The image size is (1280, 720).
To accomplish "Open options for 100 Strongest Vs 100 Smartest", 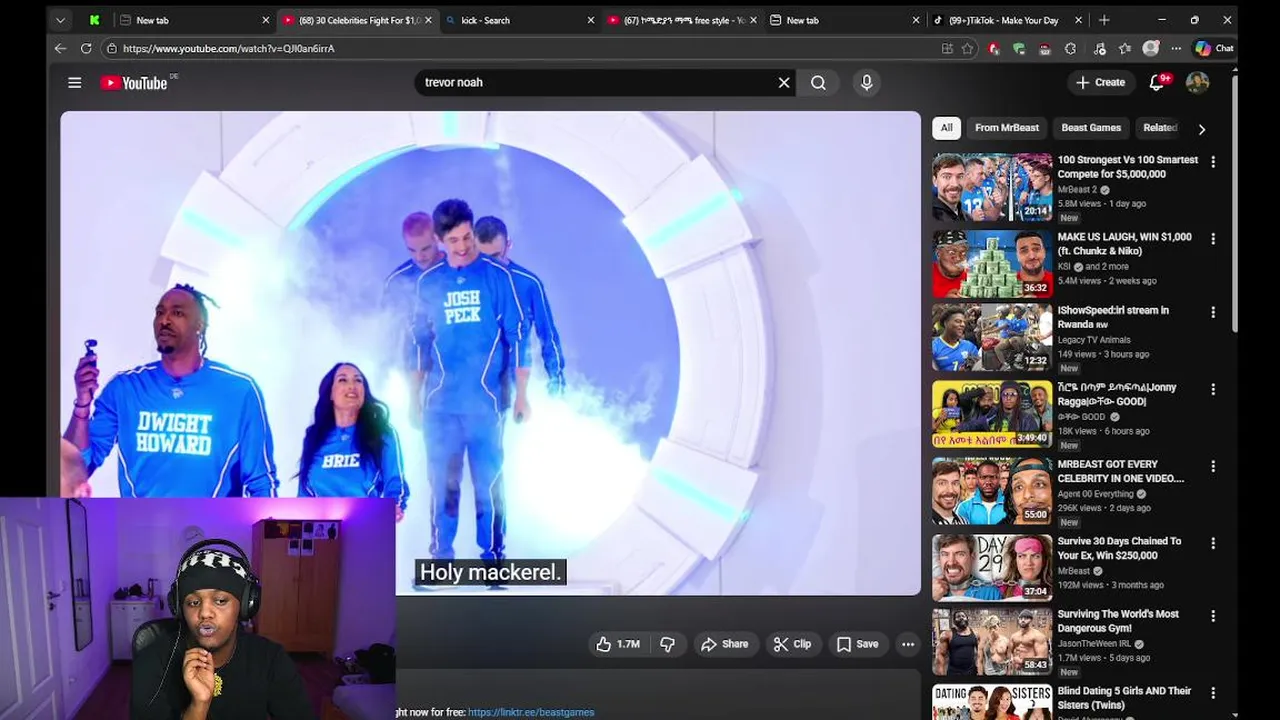I will click(1213, 161).
